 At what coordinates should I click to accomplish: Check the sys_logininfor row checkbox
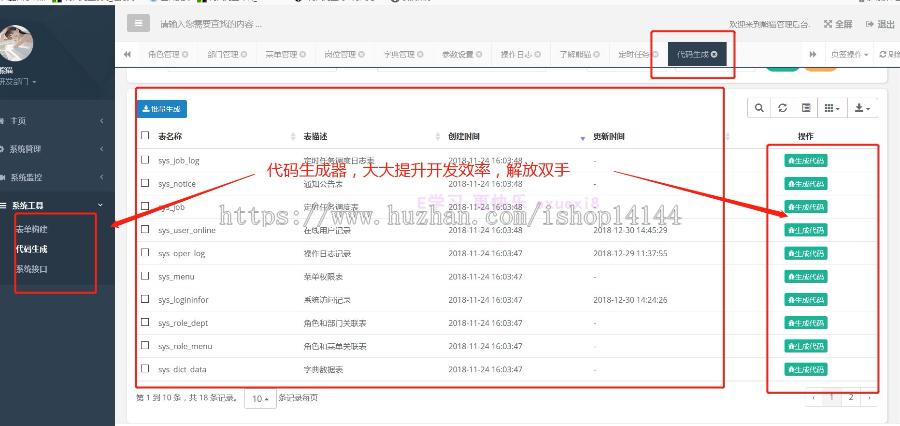[145, 299]
